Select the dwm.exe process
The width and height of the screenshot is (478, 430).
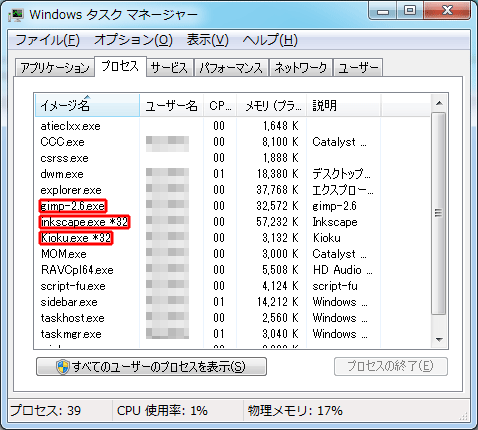[x=62, y=174]
